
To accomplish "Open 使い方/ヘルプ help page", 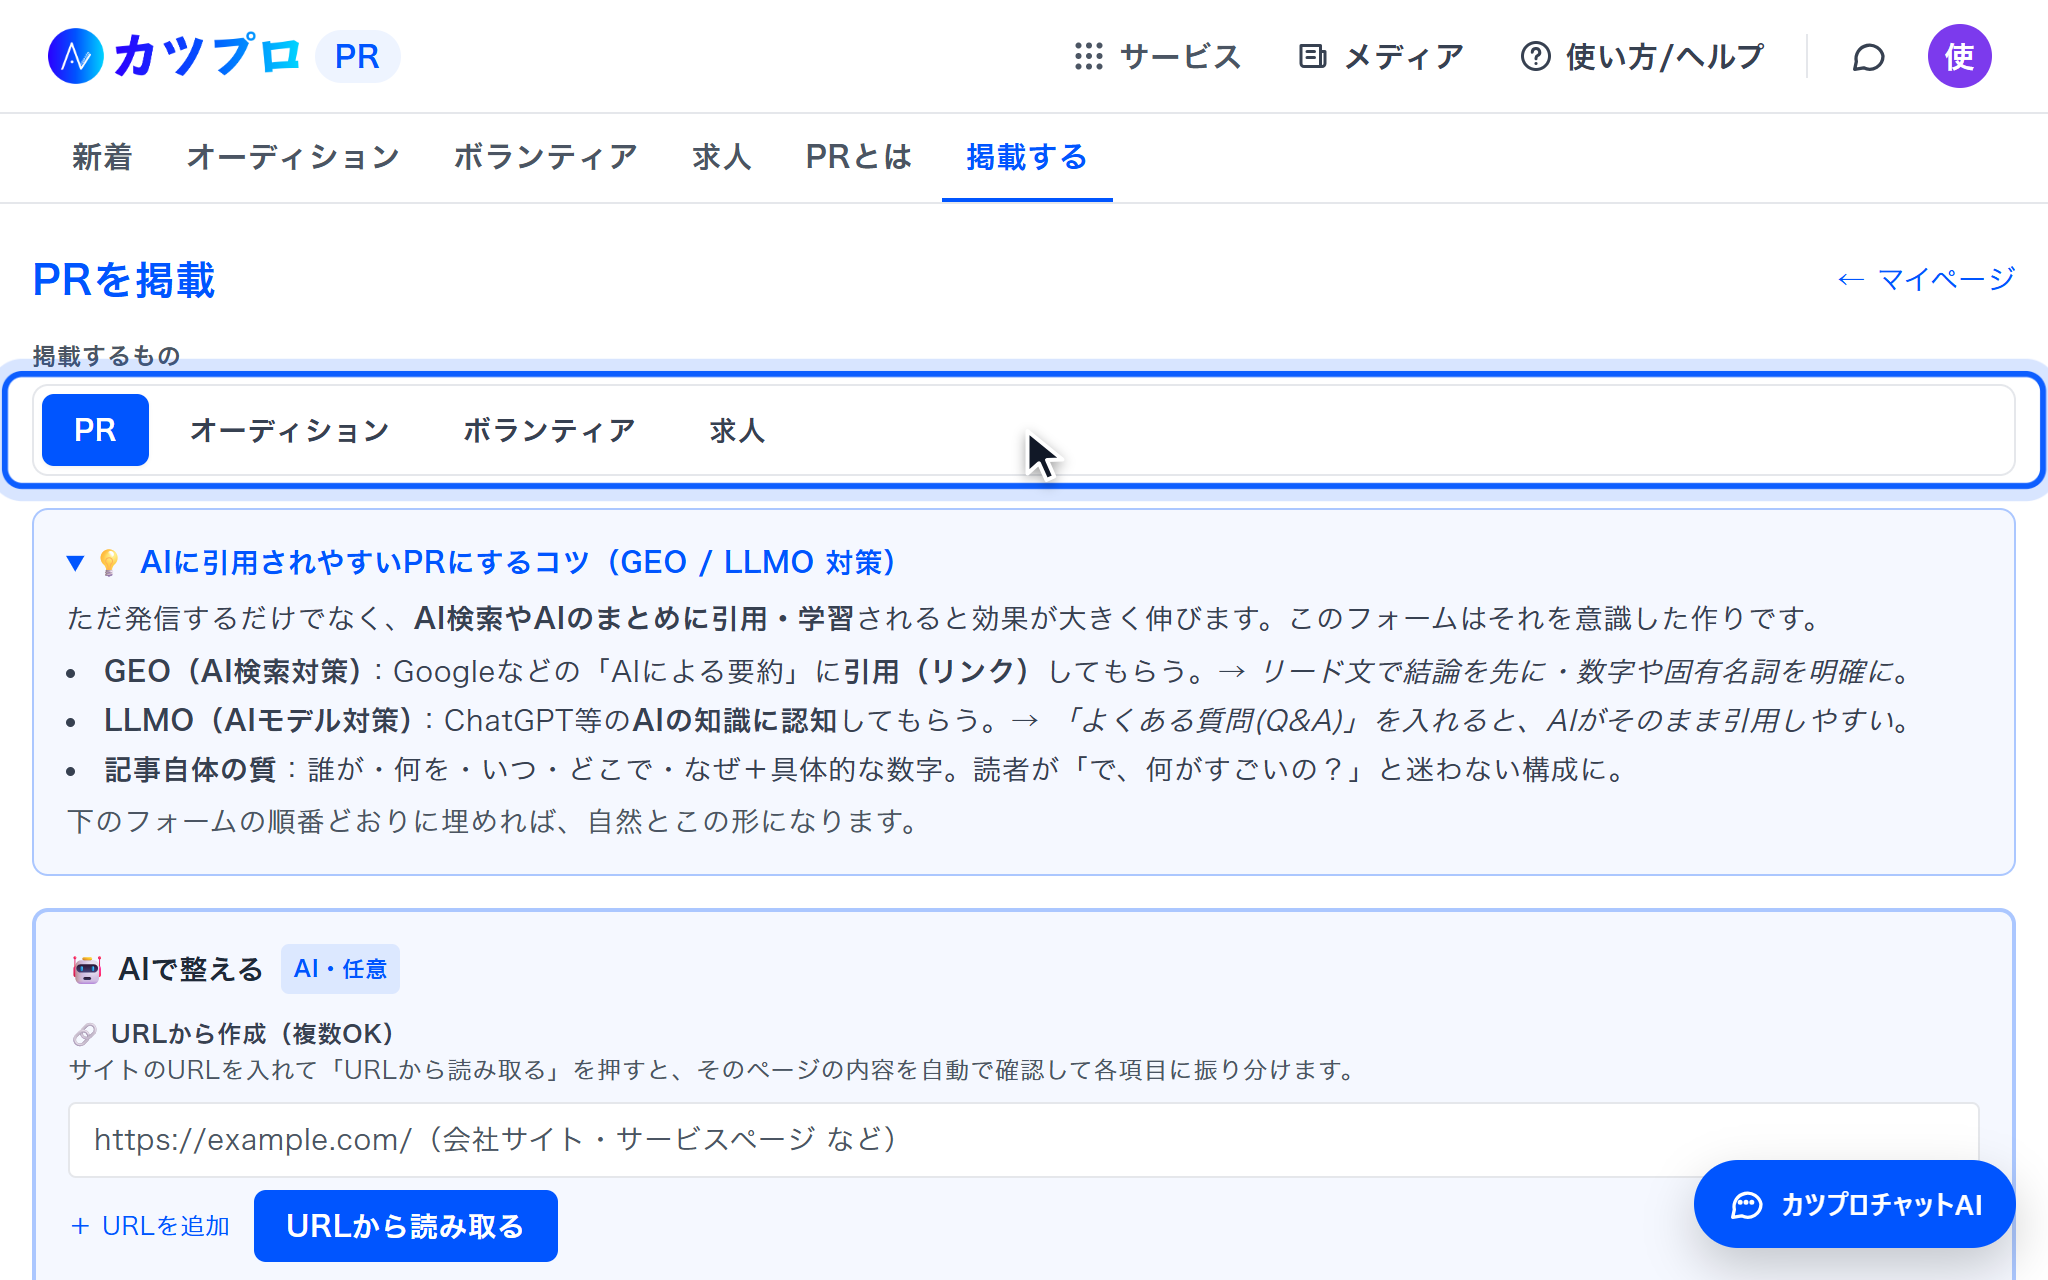I will 1642,56.
